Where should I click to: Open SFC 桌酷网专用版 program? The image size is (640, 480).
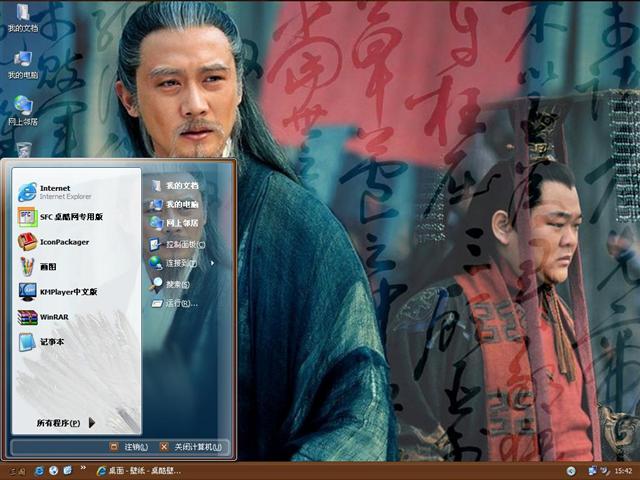pos(60,217)
